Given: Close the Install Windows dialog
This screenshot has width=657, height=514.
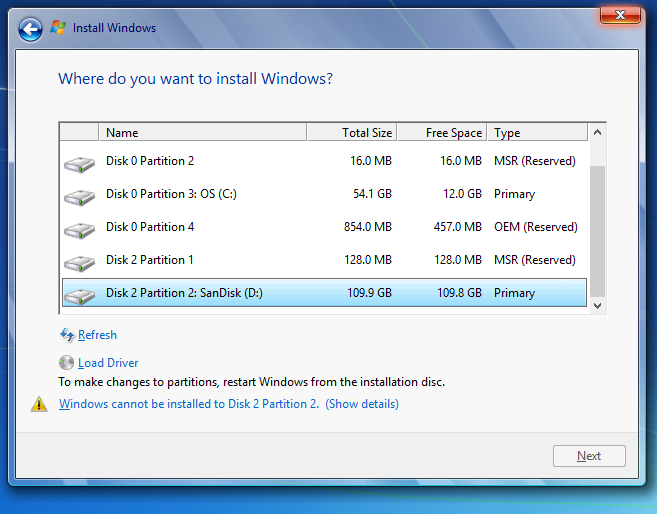Looking at the screenshot, I should coord(620,15).
